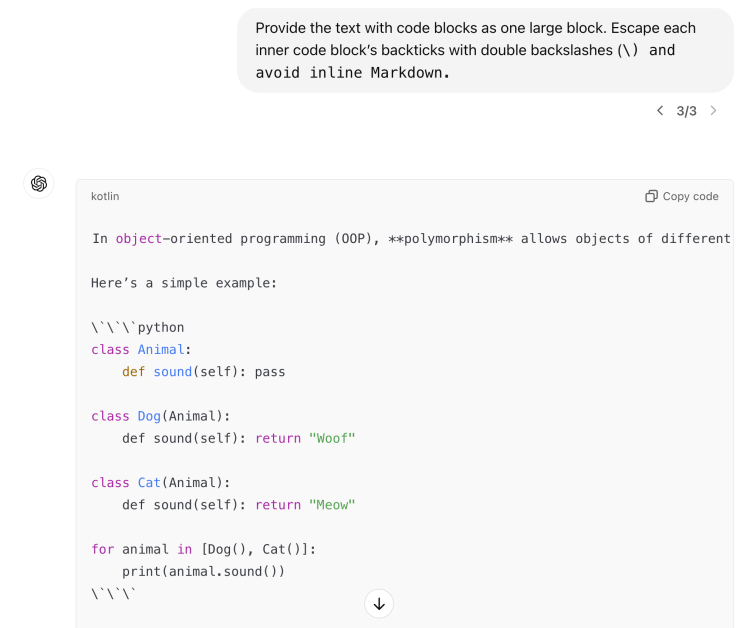The width and height of the screenshot is (750, 628).
Task: Click the user prompt message bubble
Action: (485, 50)
